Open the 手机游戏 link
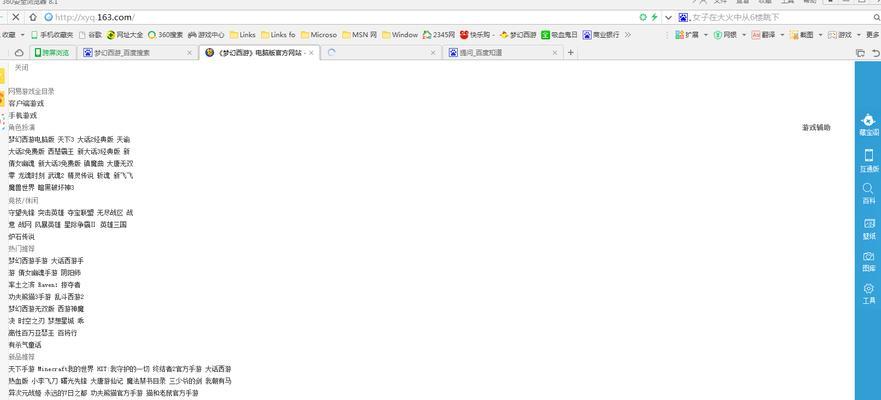 tap(22, 115)
